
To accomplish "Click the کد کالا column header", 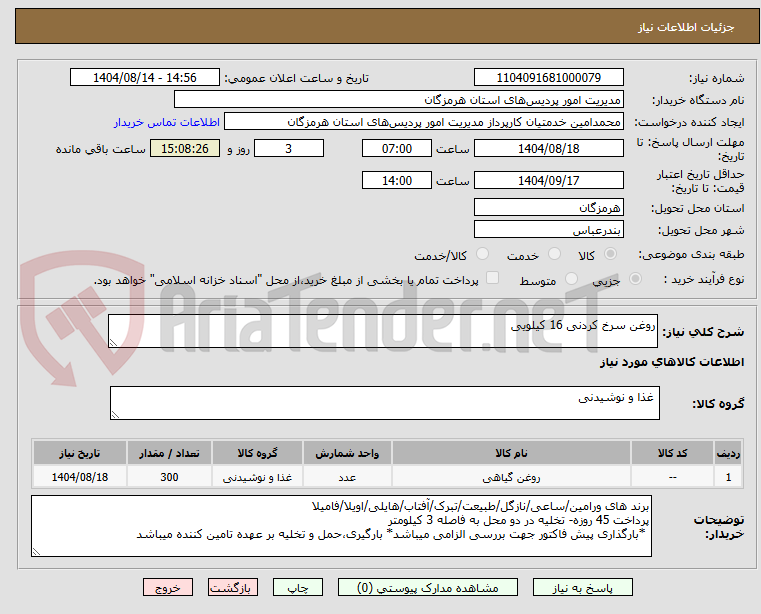I will (672, 453).
